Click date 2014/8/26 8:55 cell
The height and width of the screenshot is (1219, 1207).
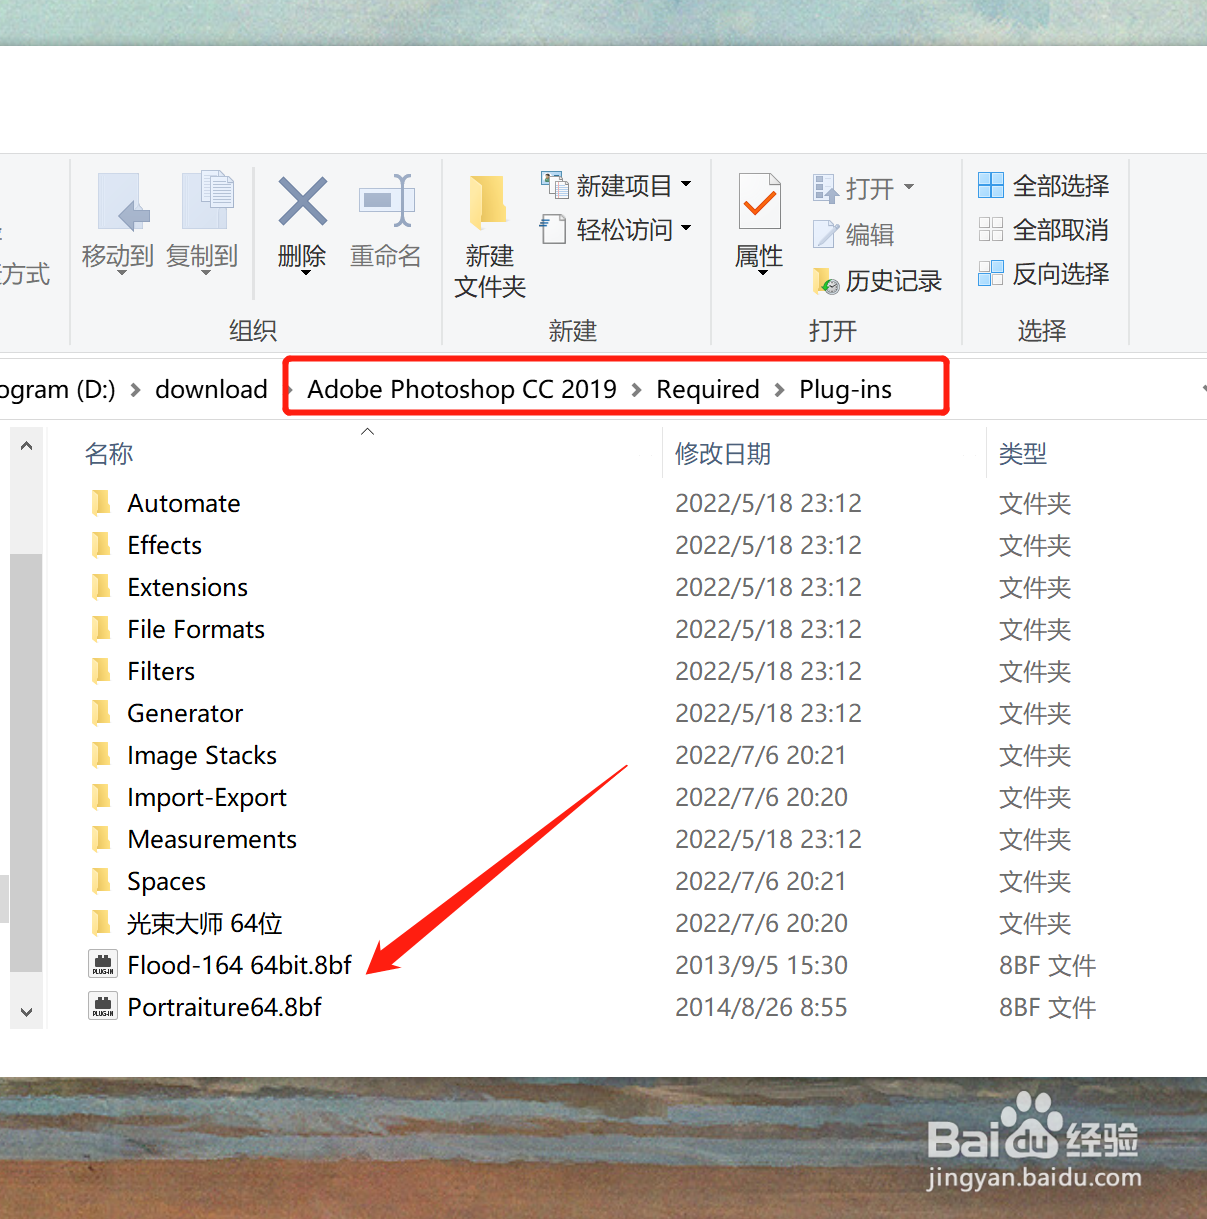pyautogui.click(x=761, y=1007)
